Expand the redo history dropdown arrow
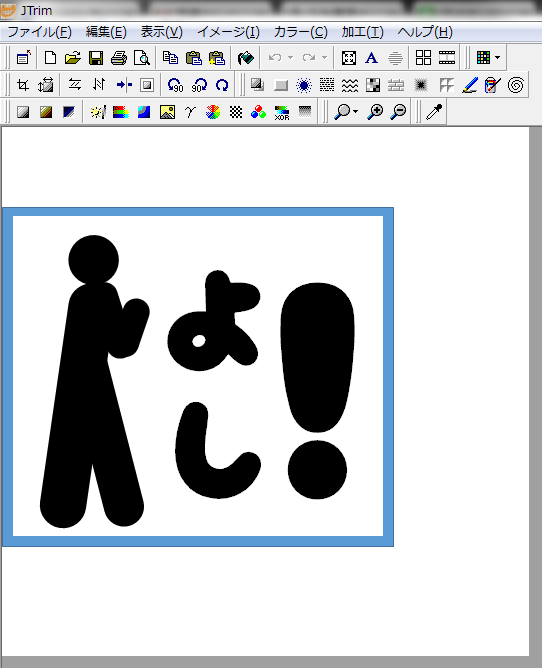This screenshot has width=542, height=668. click(x=324, y=58)
